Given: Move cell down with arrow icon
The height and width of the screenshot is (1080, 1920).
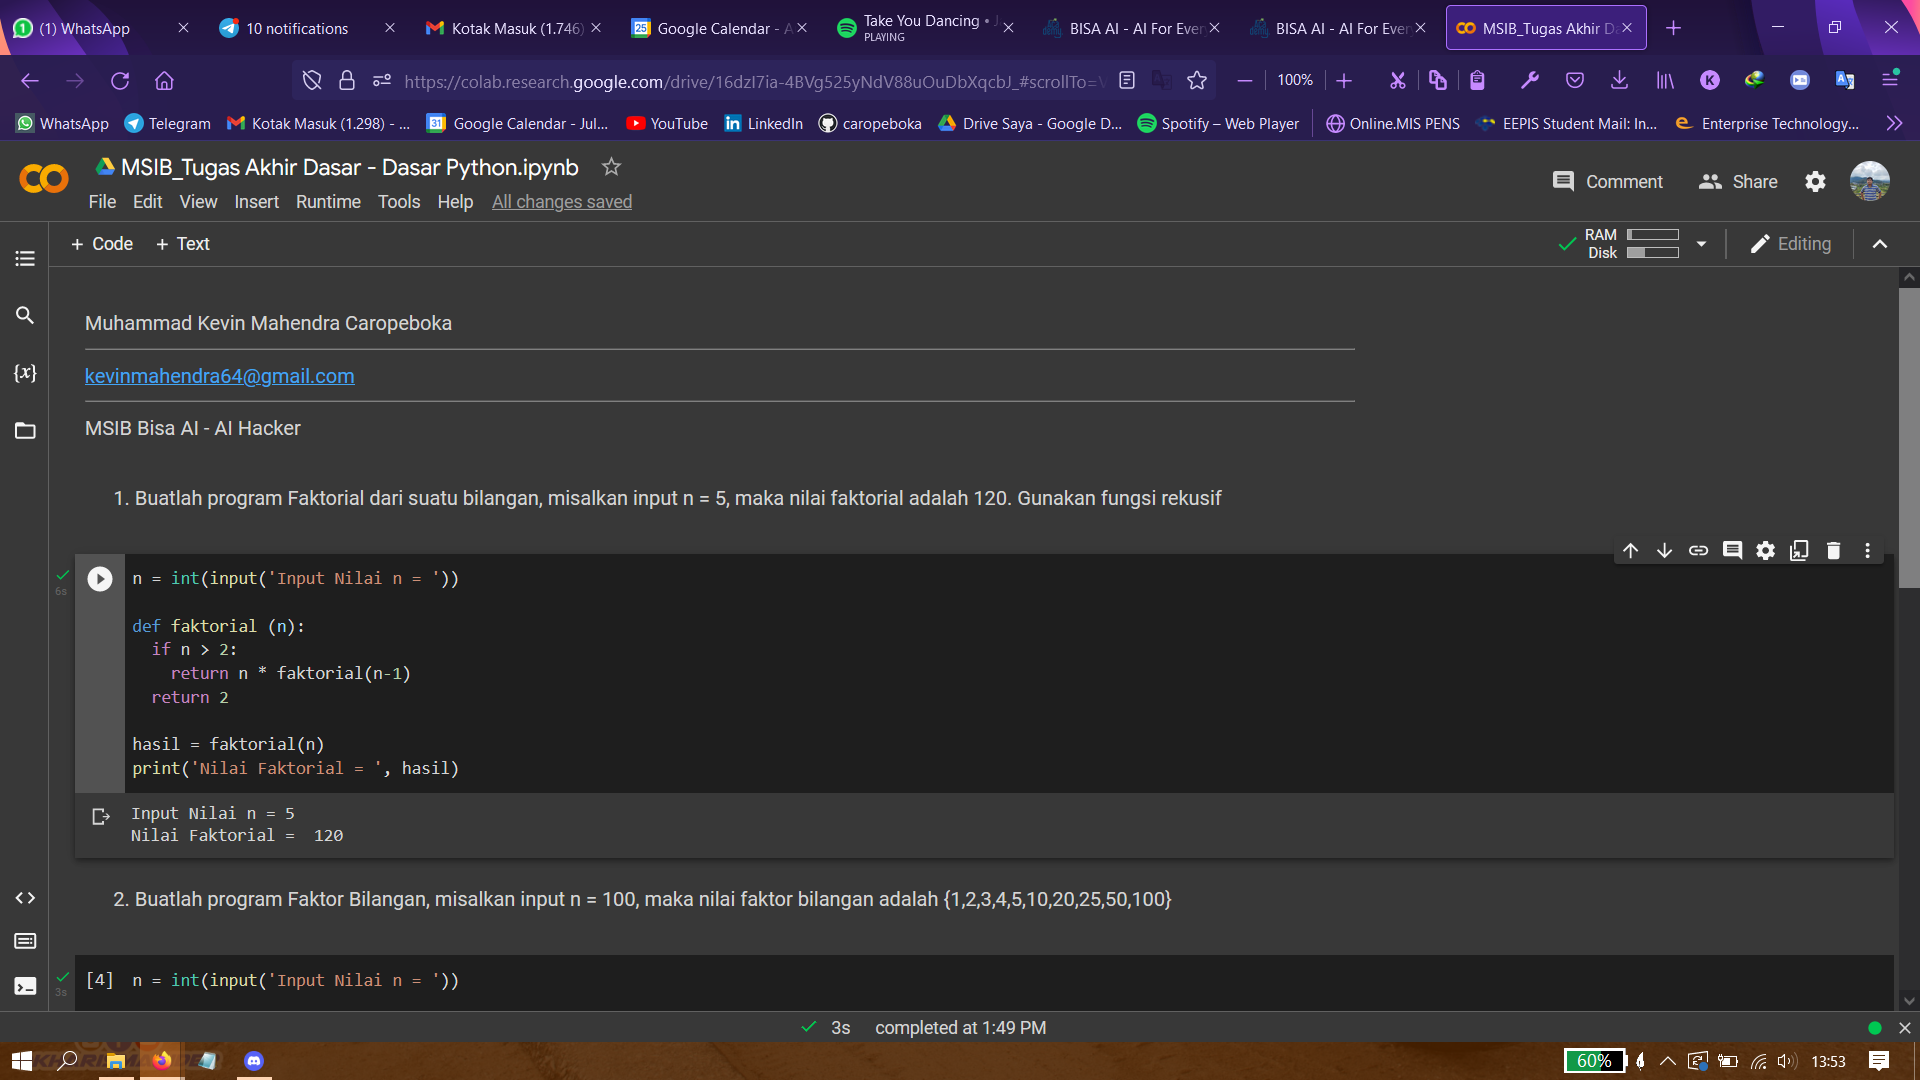Looking at the screenshot, I should coord(1664,551).
